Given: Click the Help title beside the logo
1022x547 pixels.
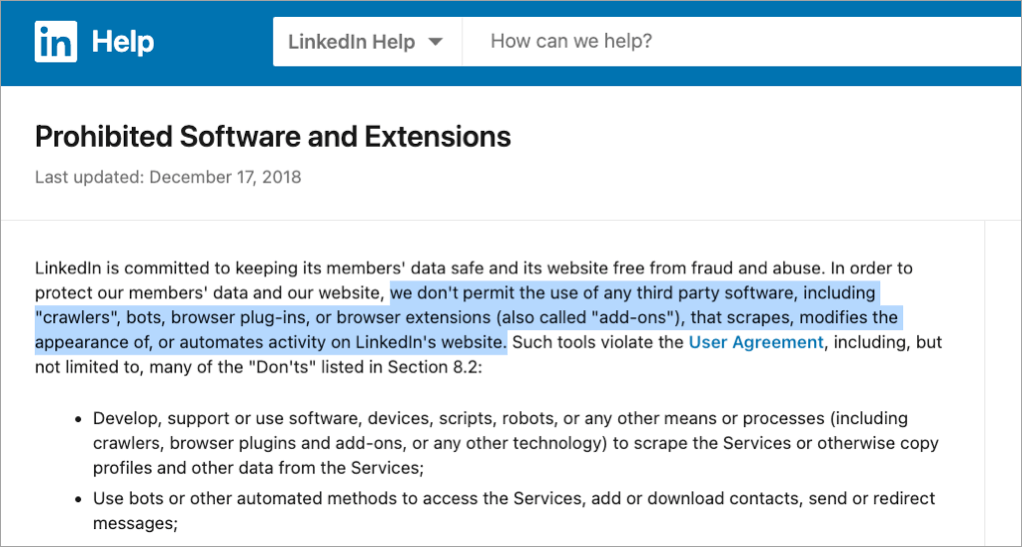Looking at the screenshot, I should [x=123, y=42].
